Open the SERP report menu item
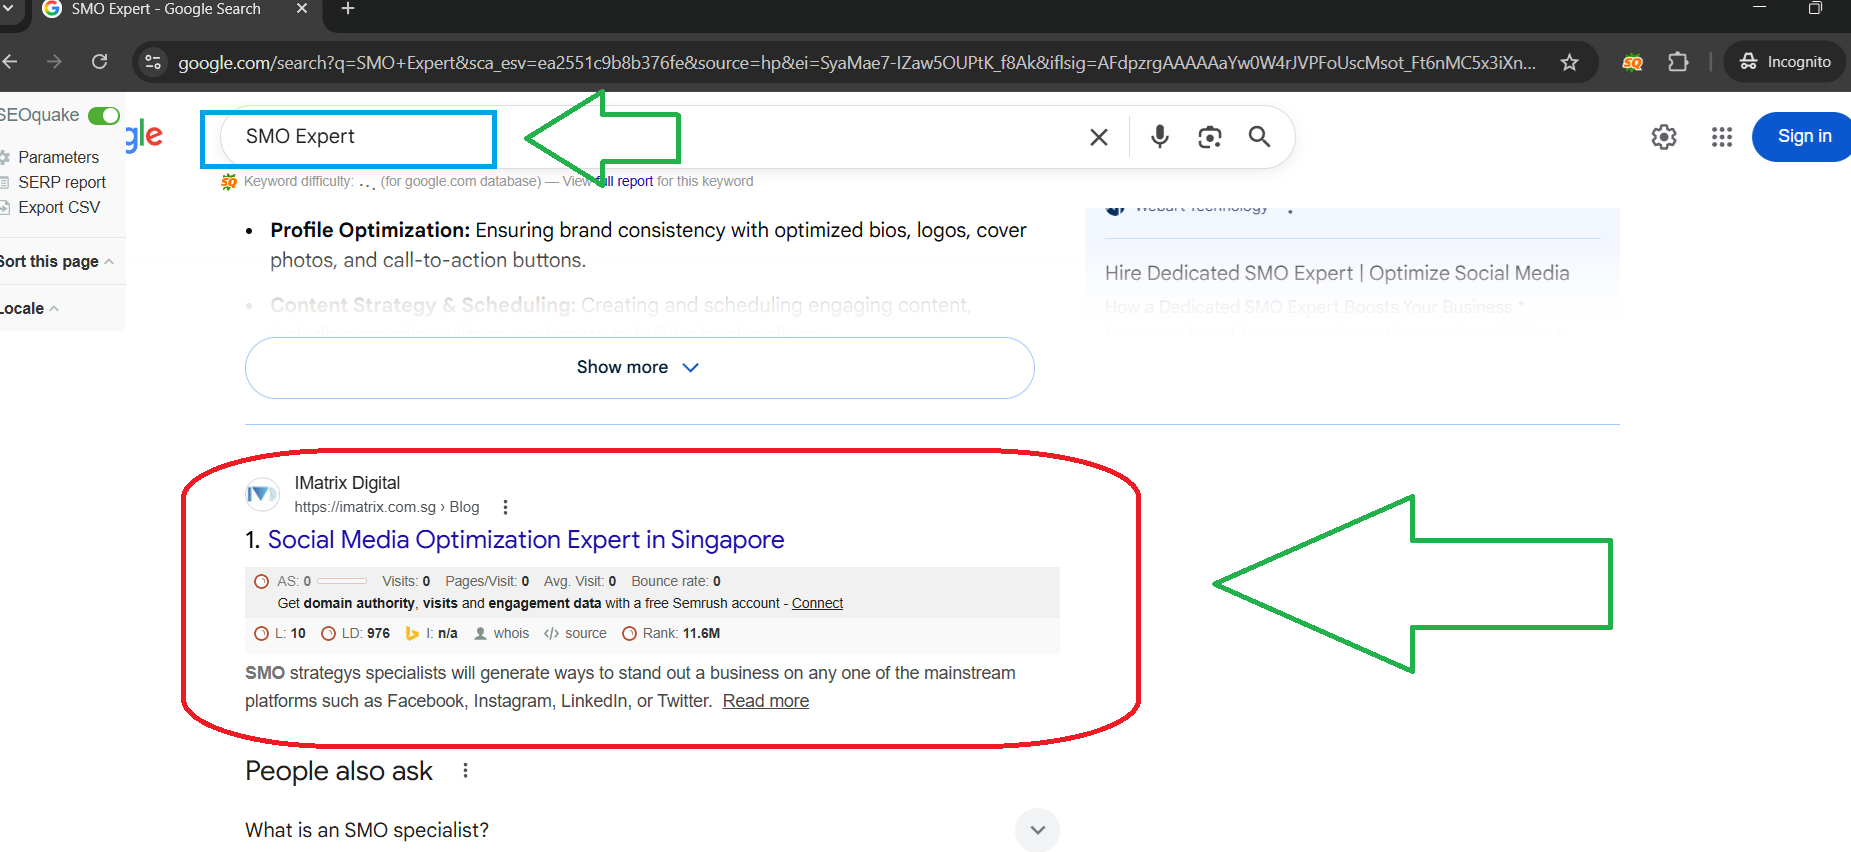Viewport: 1851px width, 852px height. (x=61, y=183)
